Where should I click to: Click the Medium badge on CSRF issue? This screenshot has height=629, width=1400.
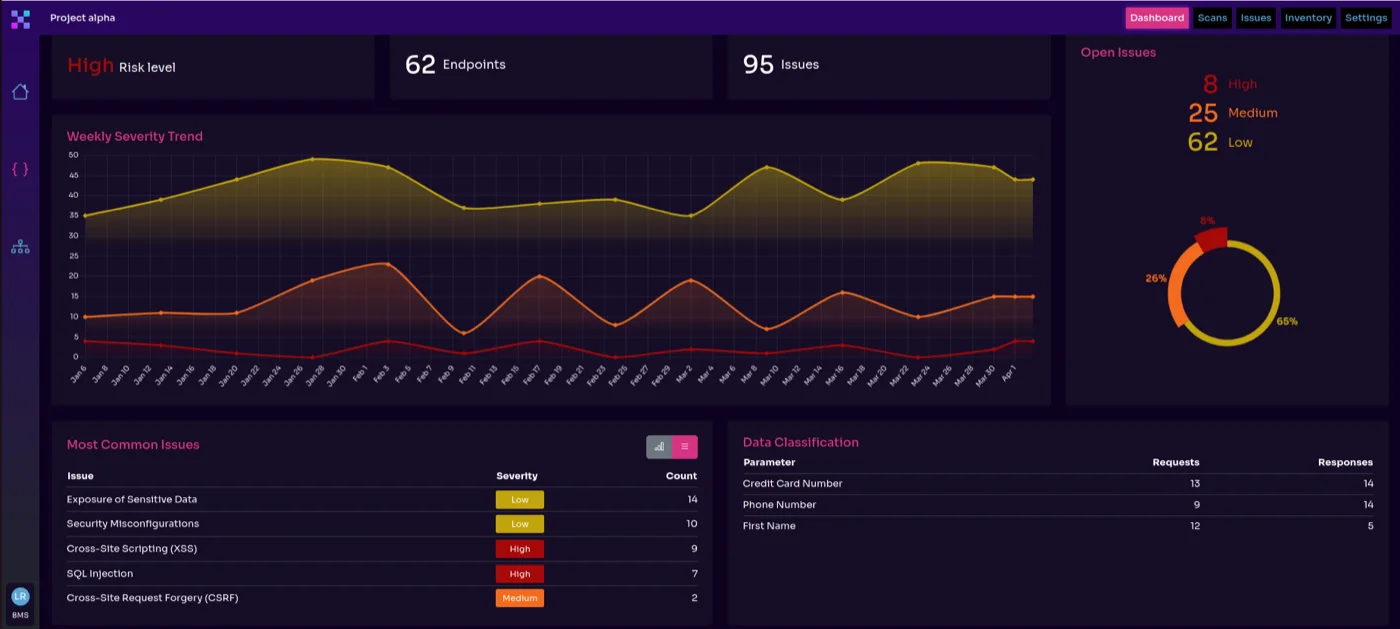coord(519,597)
